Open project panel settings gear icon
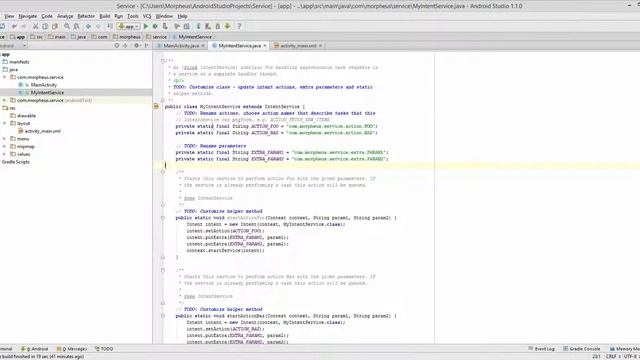Viewport: 640px width, 360px height. 137,46
